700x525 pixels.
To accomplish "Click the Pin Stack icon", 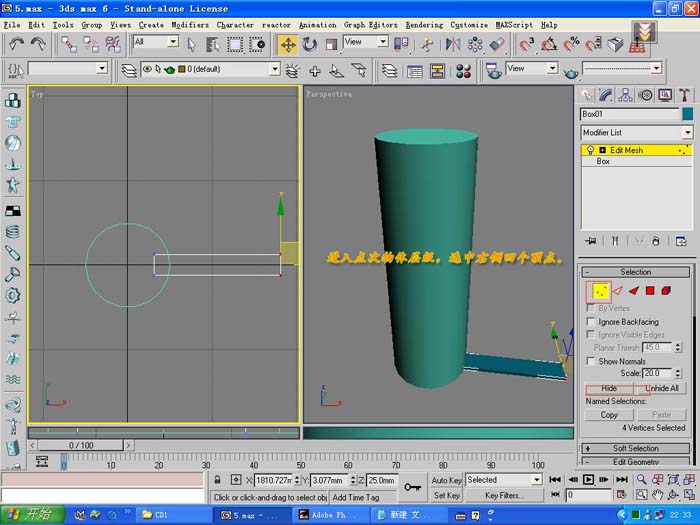I will pyautogui.click(x=591, y=241).
